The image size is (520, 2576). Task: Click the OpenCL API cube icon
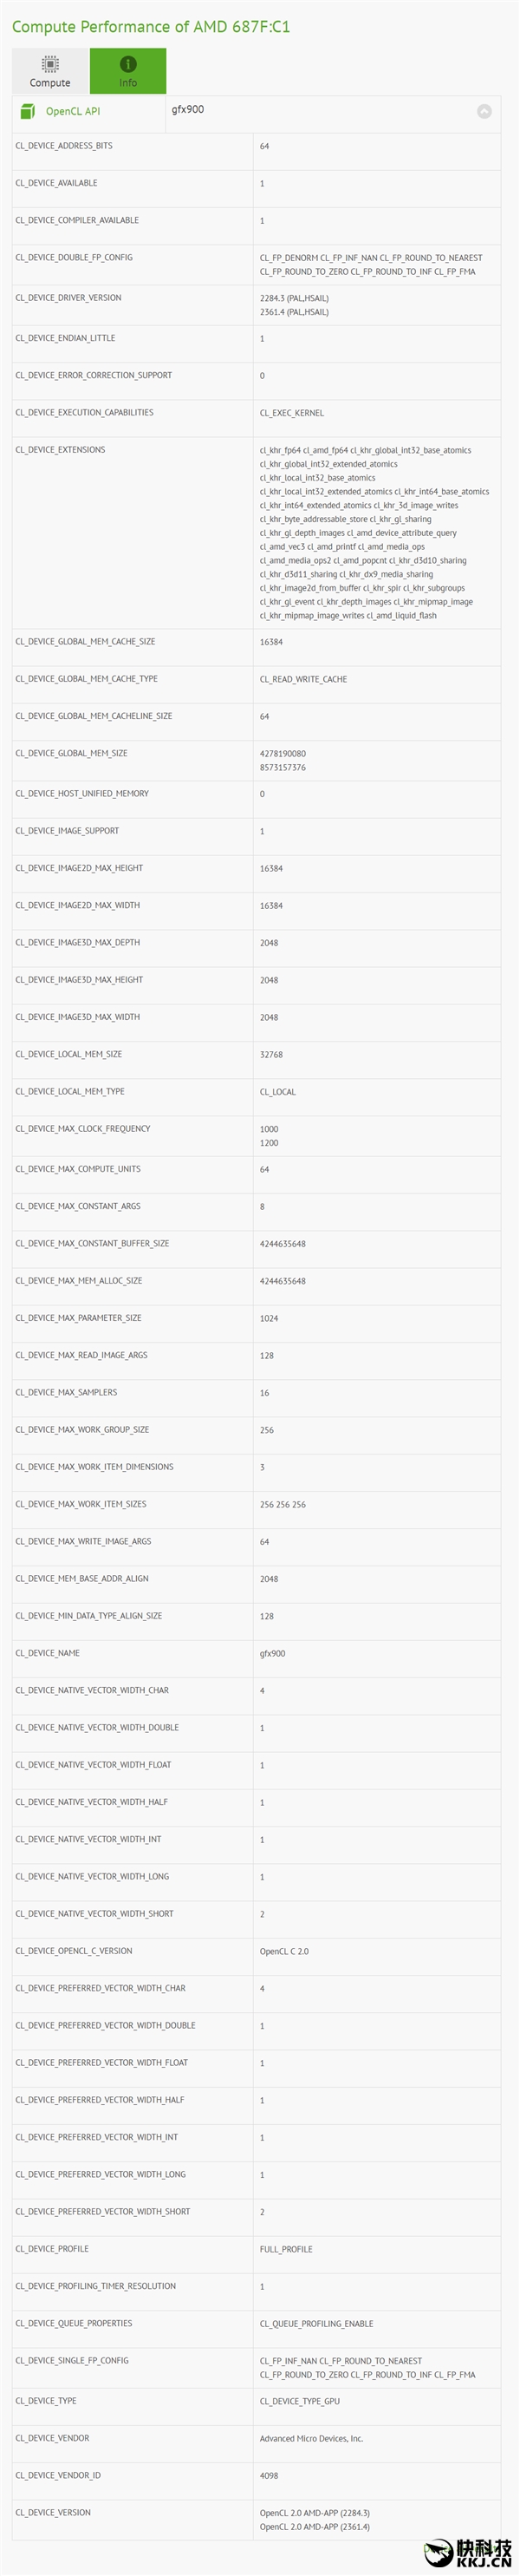28,111
